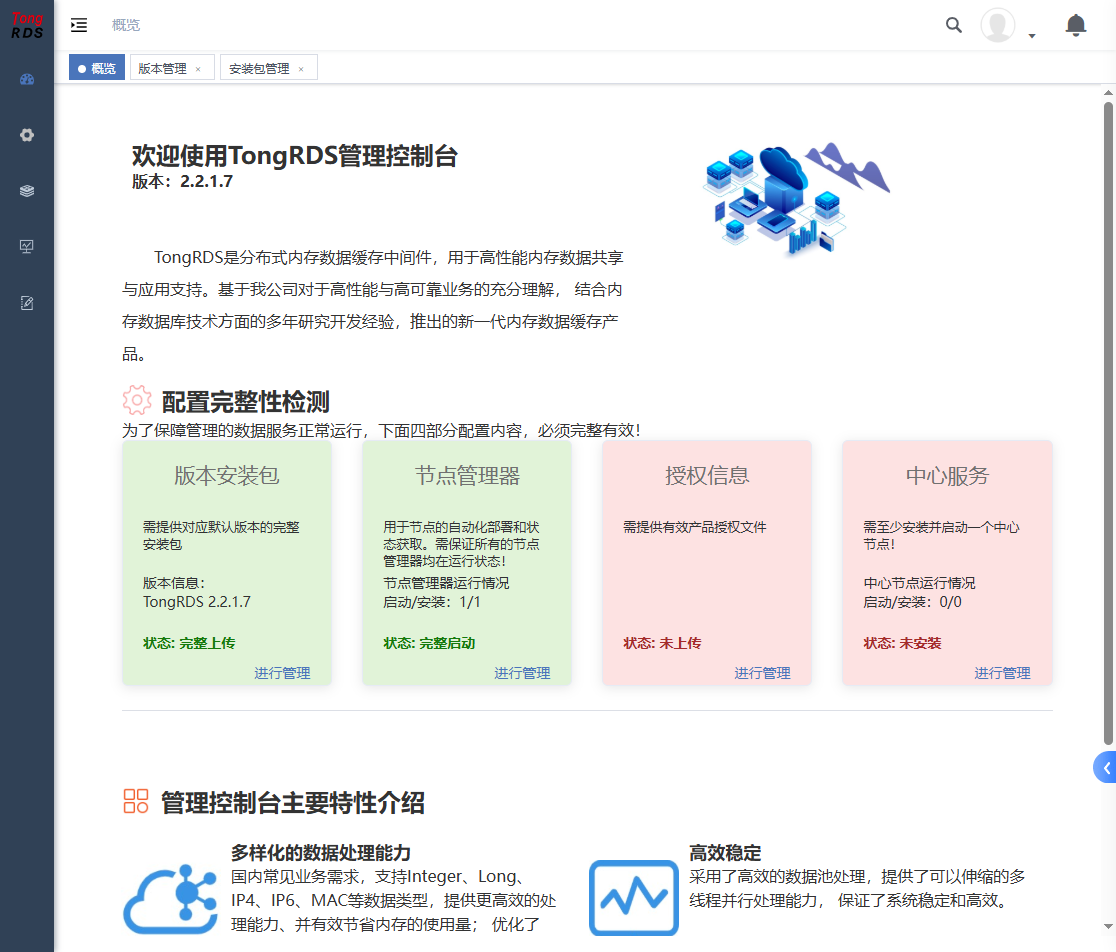1116x952 pixels.
Task: Click the 节点管理器 card title
Action: click(x=467, y=475)
